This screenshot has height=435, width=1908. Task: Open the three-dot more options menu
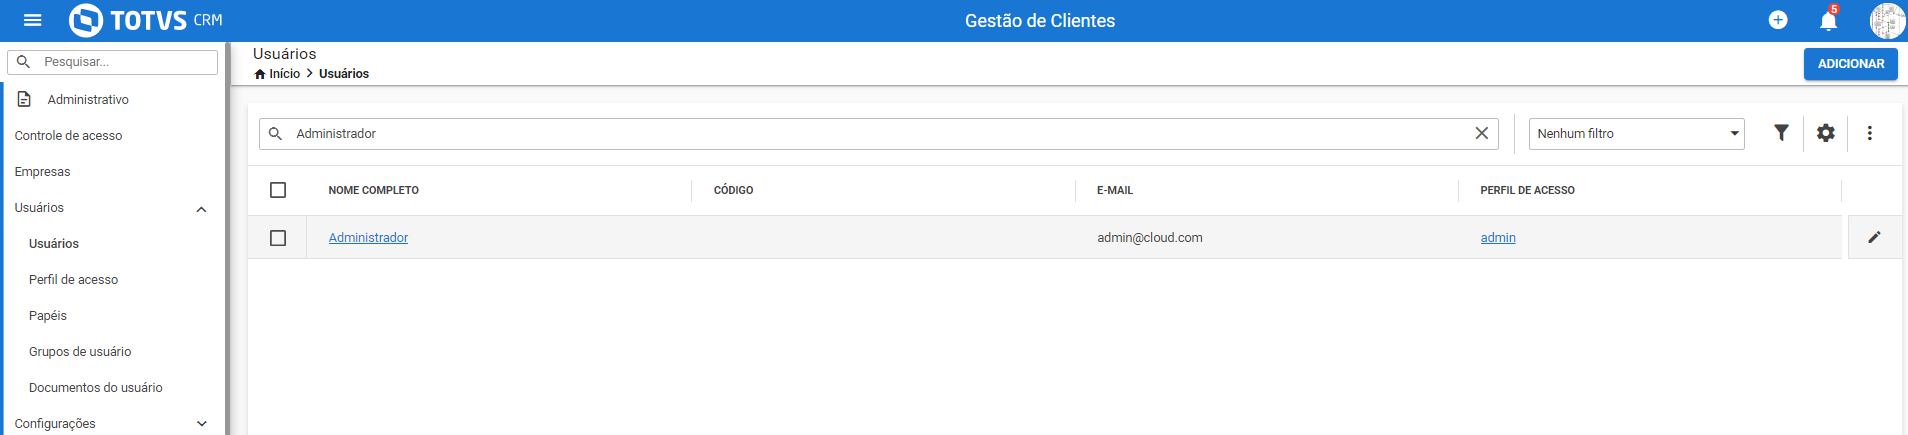pos(1870,133)
